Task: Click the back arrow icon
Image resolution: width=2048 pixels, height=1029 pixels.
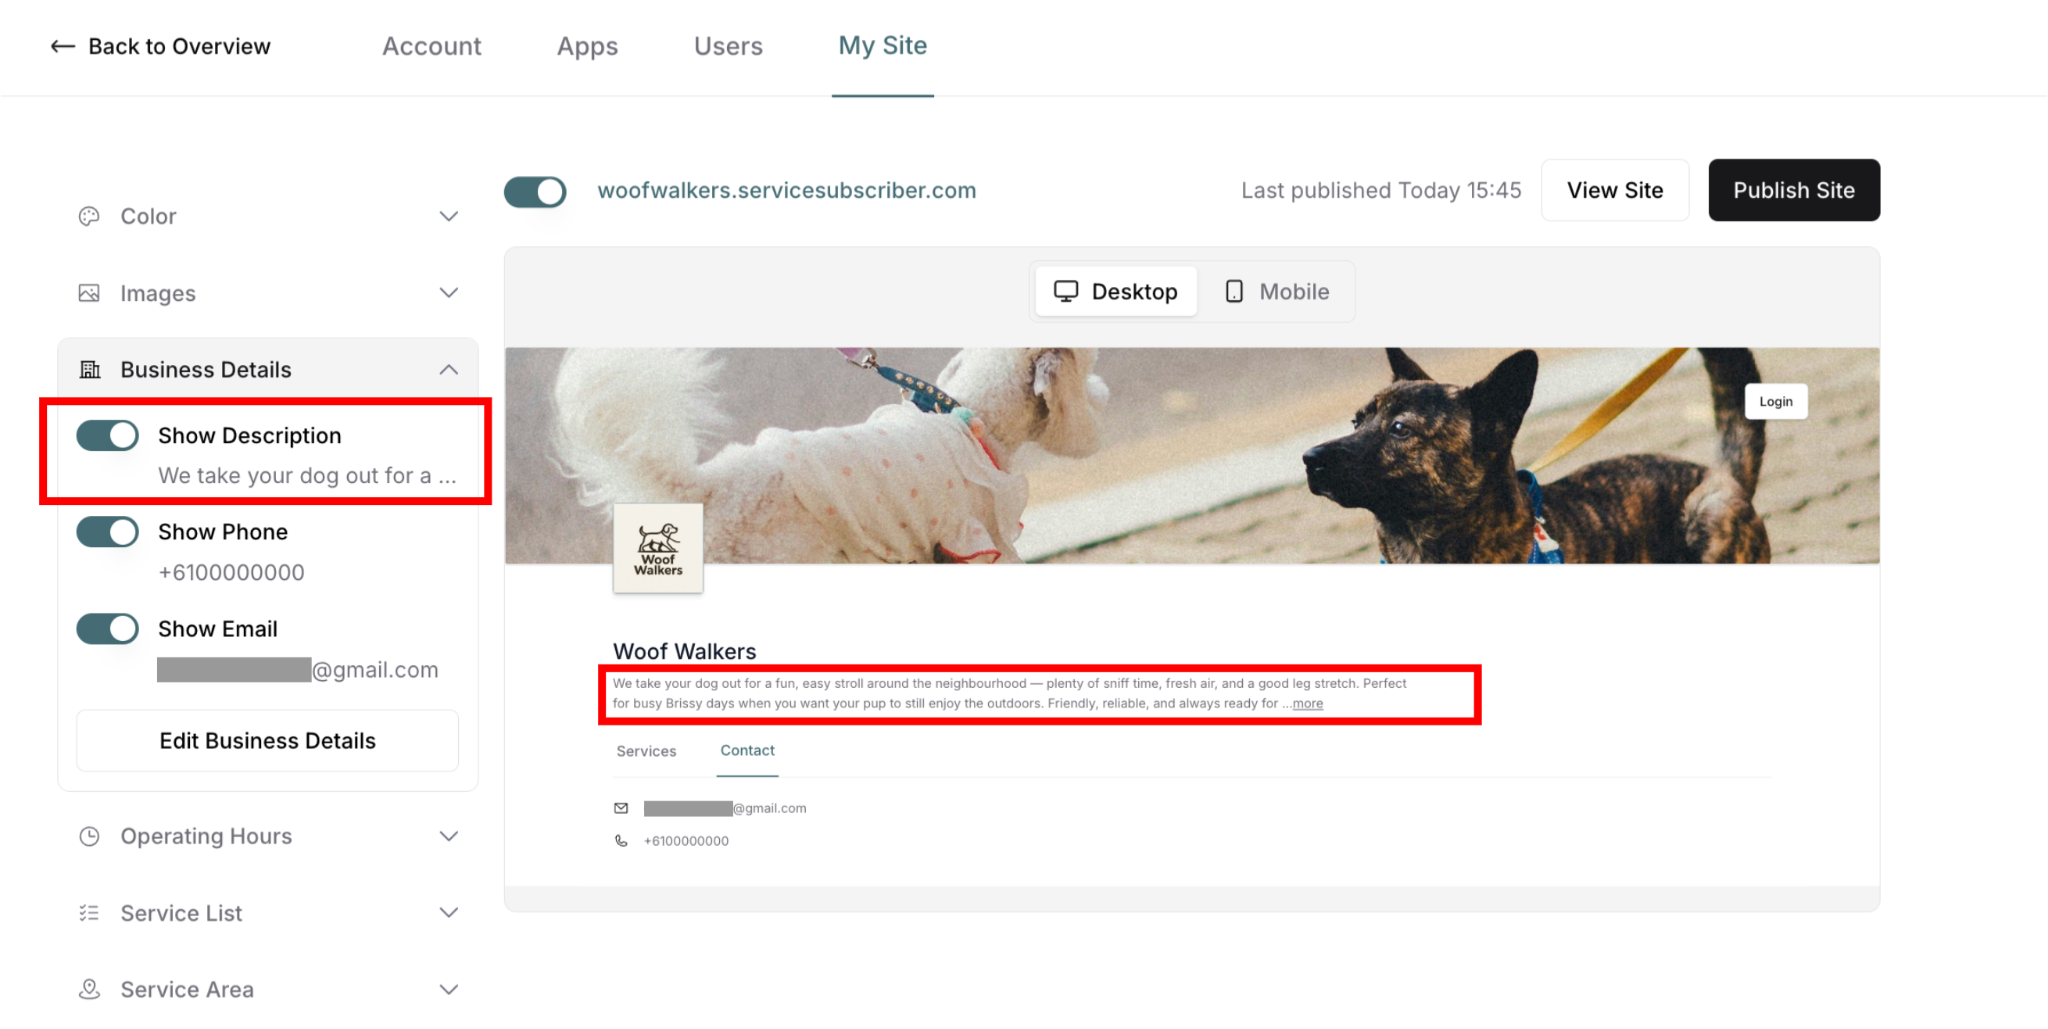Action: pyautogui.click(x=63, y=46)
